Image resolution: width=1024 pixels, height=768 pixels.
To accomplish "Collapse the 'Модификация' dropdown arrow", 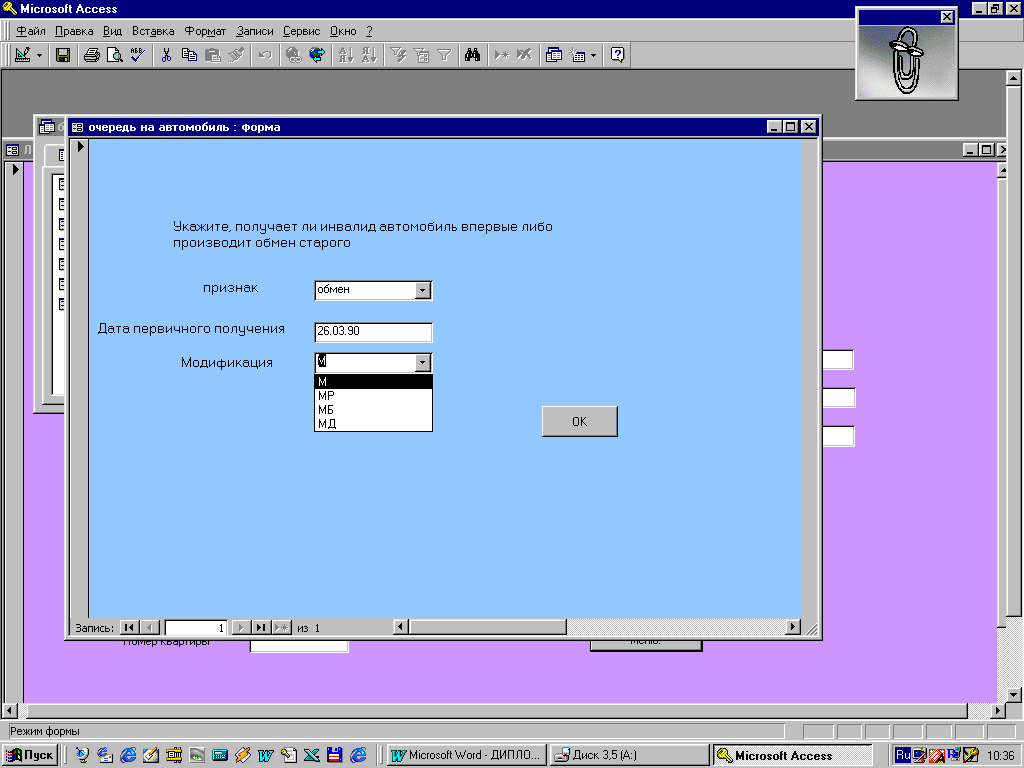I will [x=423, y=363].
